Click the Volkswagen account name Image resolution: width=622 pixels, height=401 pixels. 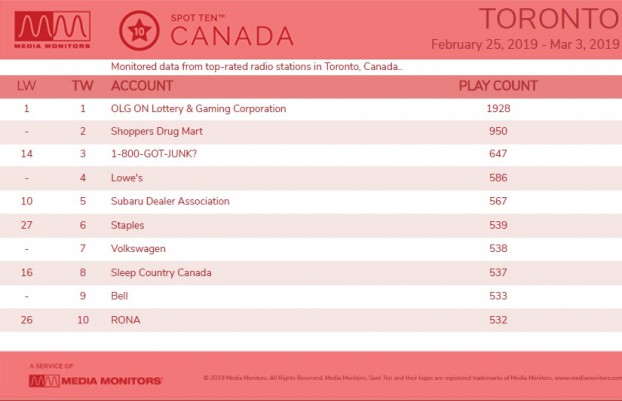pos(138,249)
